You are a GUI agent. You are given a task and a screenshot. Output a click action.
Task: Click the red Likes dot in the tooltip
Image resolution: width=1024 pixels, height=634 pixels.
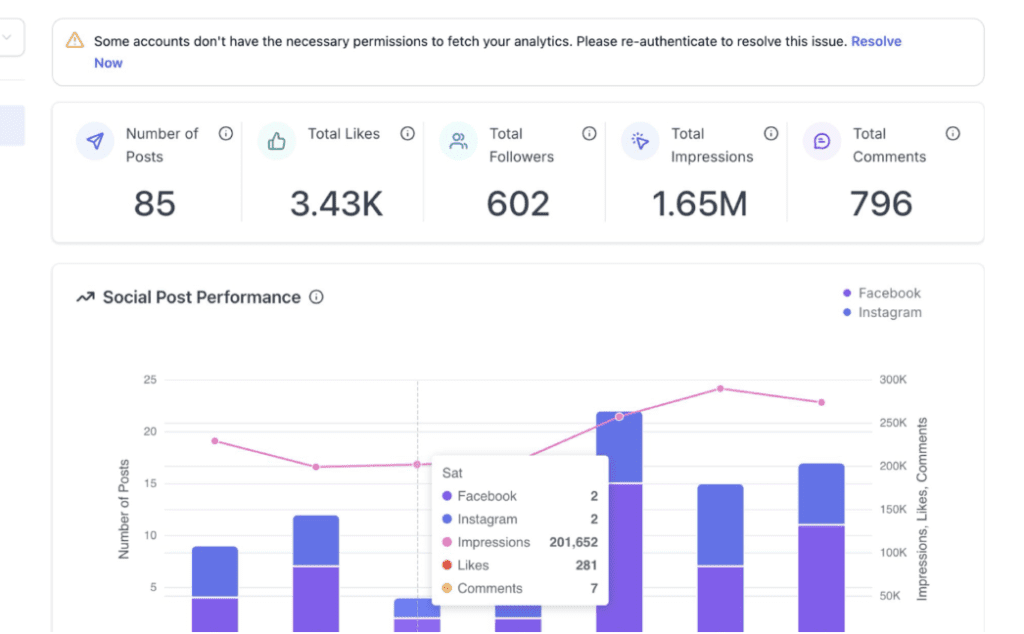447,565
